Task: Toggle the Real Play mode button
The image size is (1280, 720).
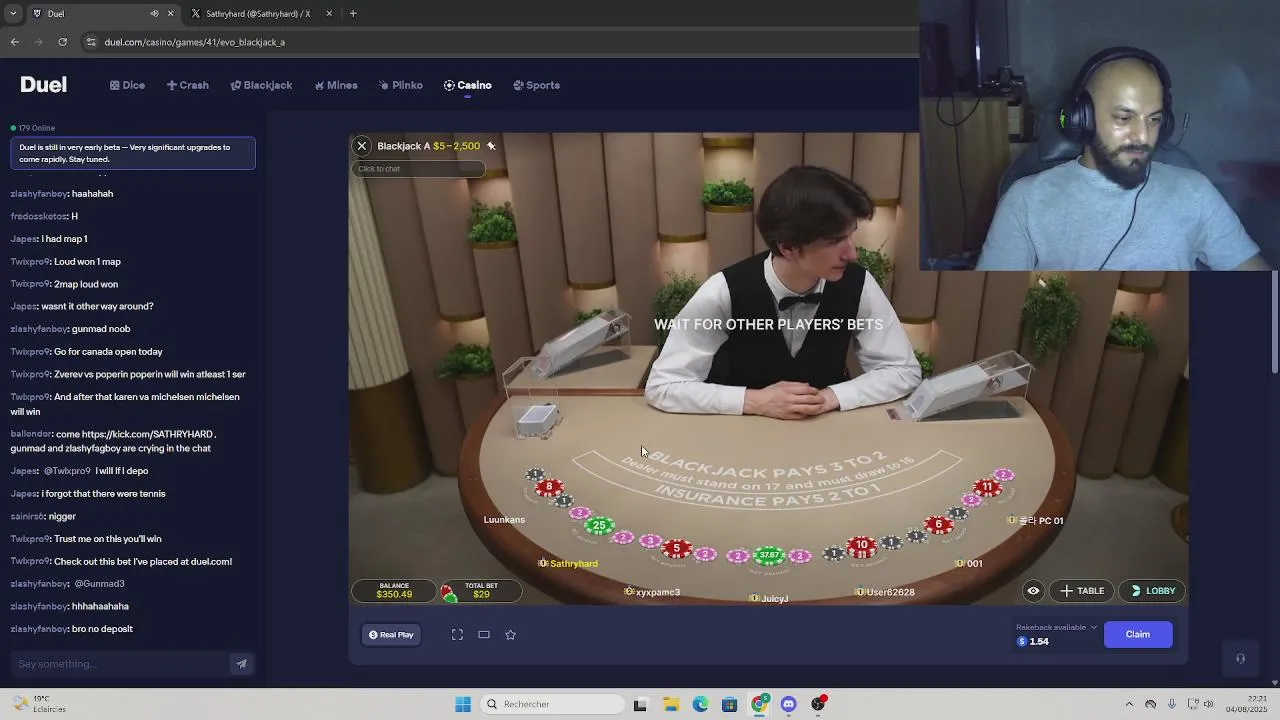Action: point(391,635)
